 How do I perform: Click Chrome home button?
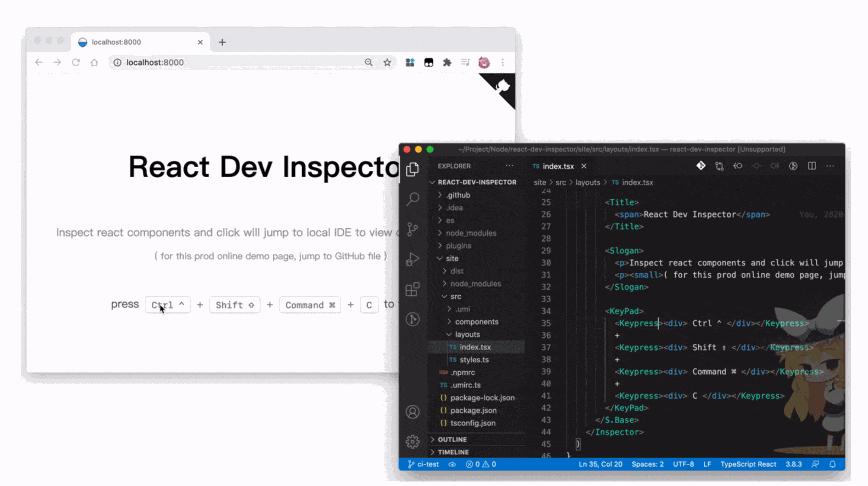point(94,63)
